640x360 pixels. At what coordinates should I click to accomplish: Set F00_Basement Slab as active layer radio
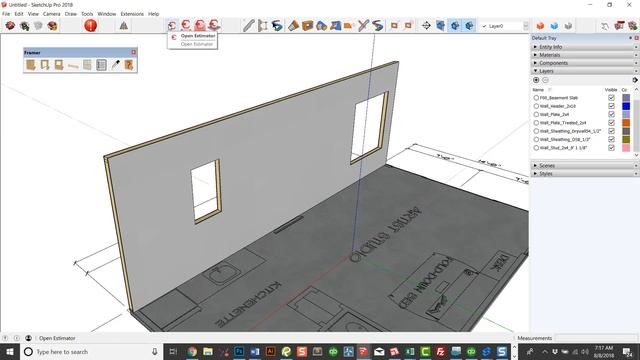click(x=536, y=98)
